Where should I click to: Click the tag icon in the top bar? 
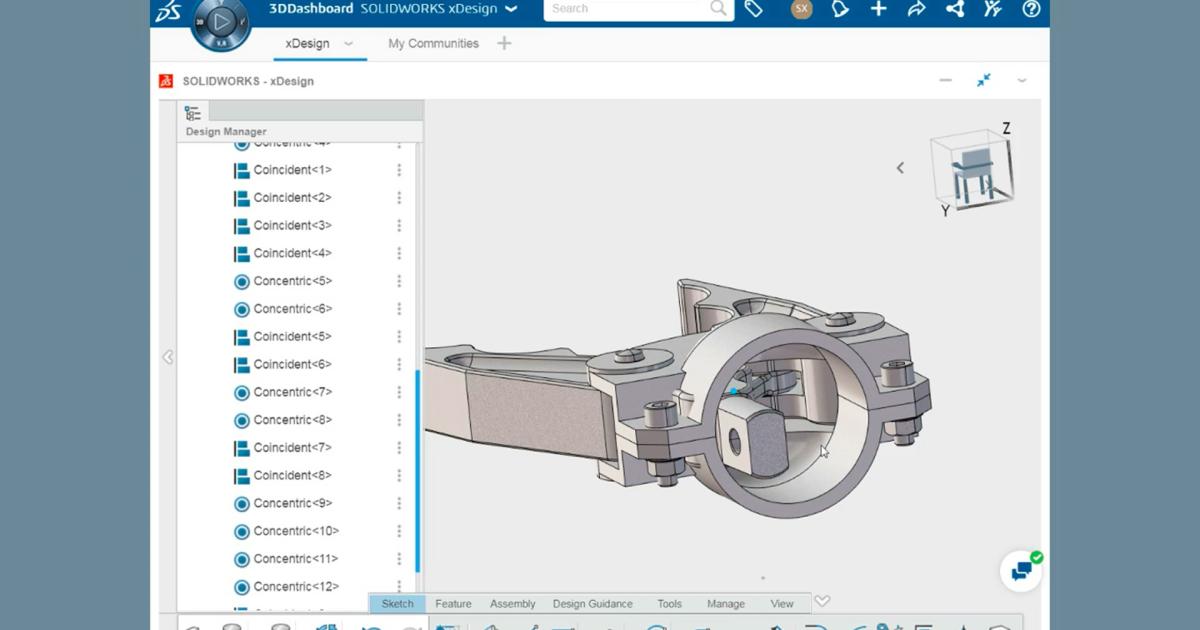(754, 9)
